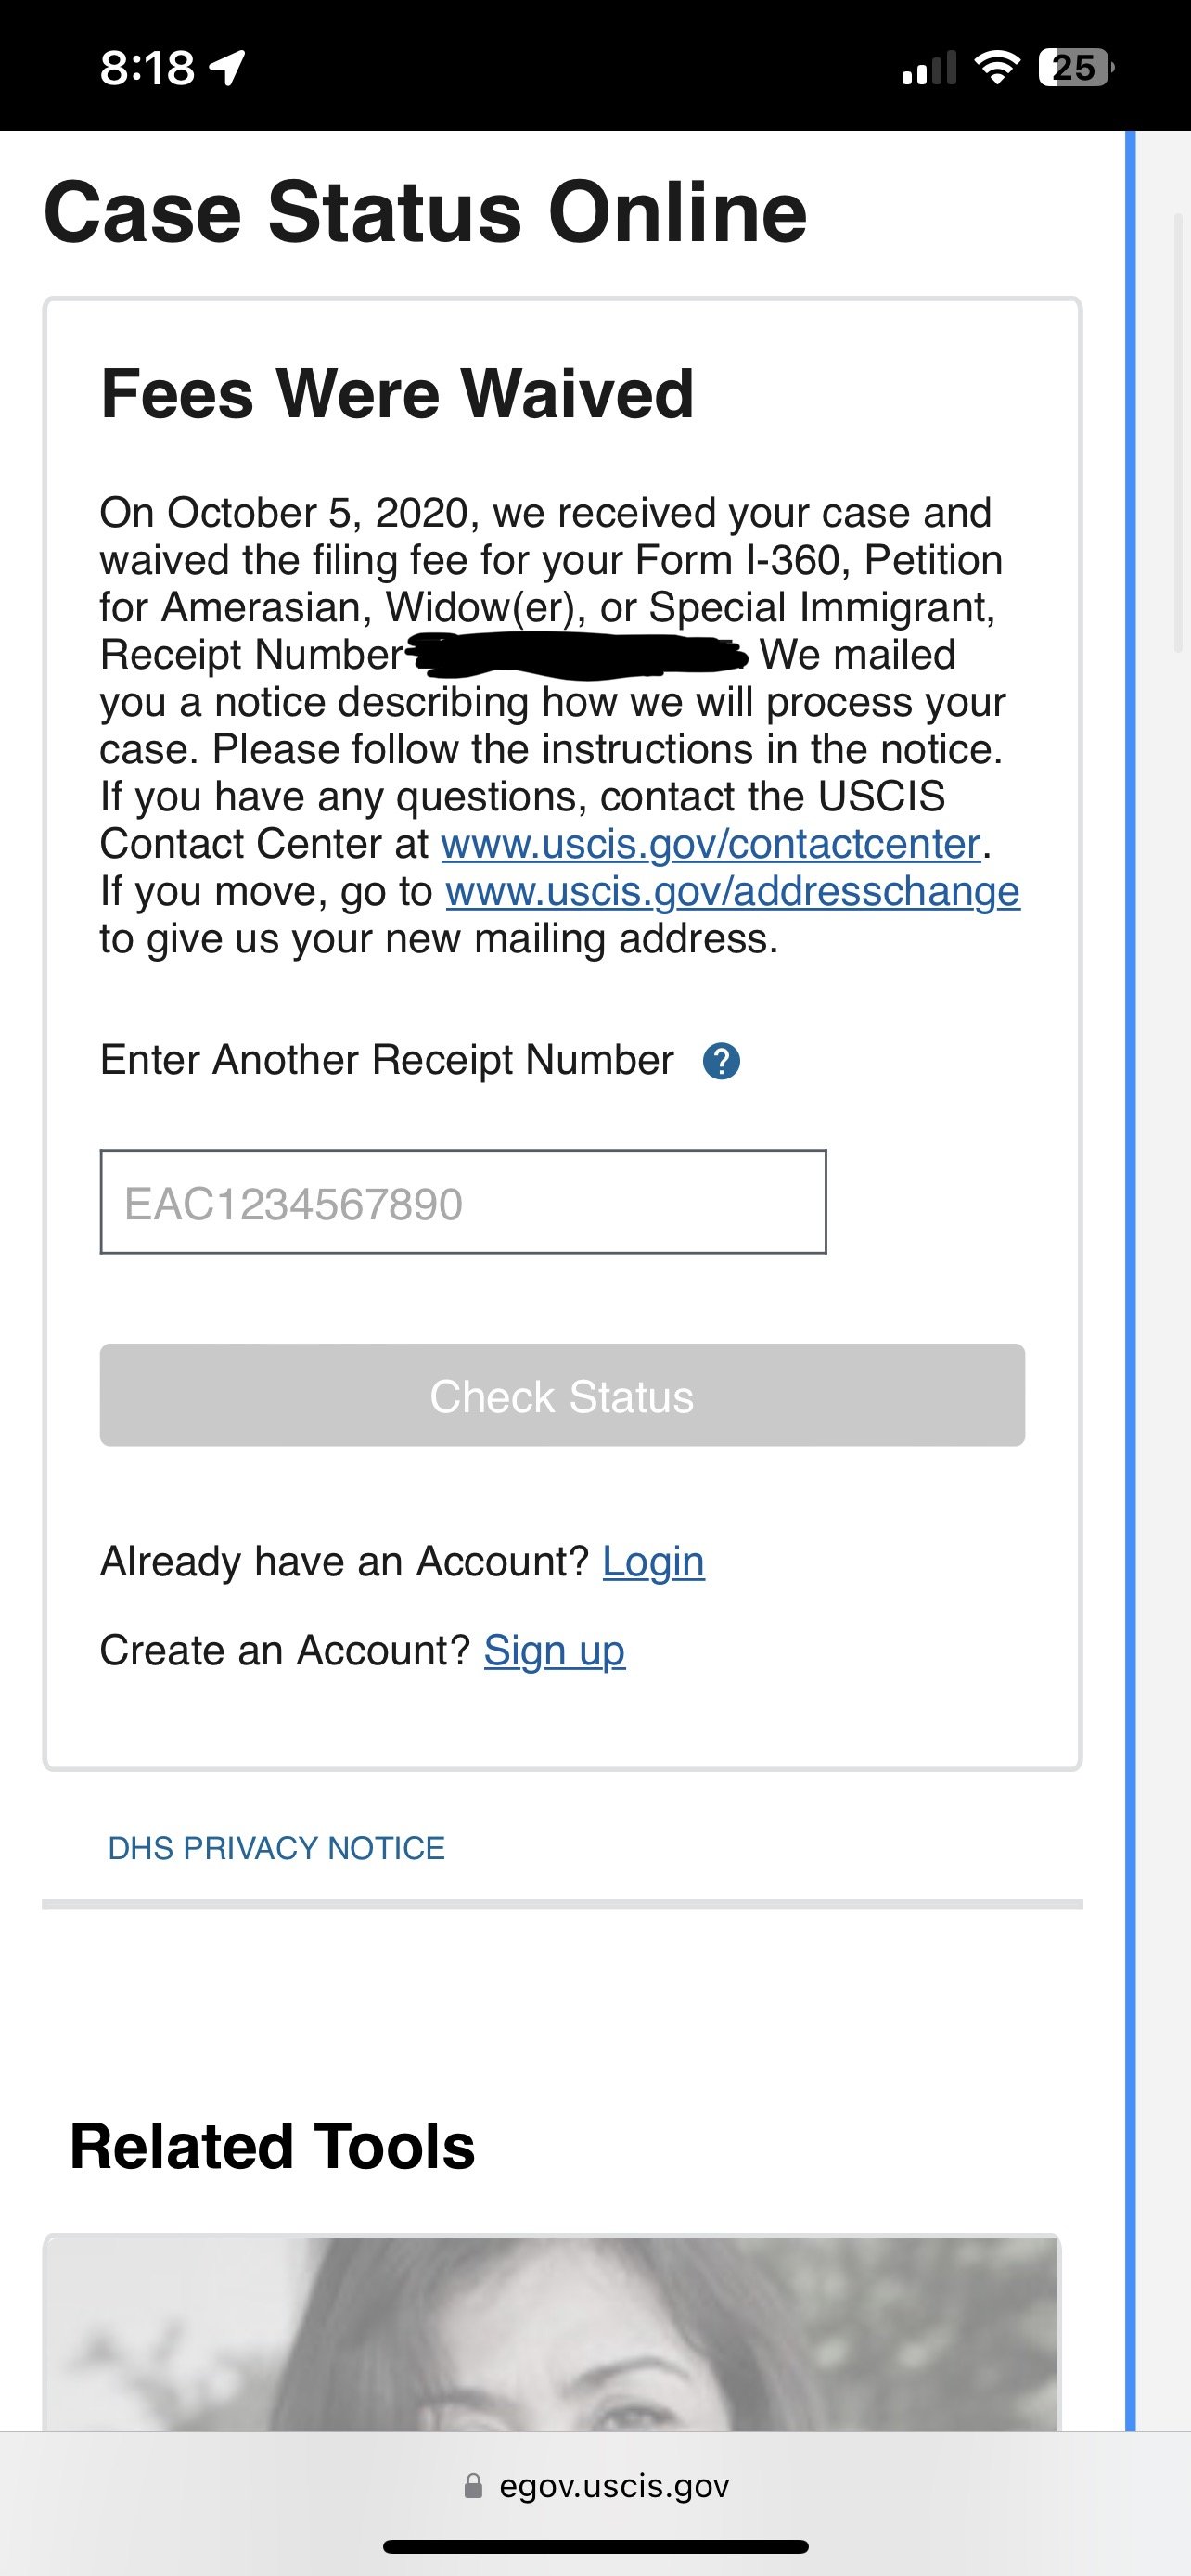Follow the Sign up link

[x=554, y=1651]
